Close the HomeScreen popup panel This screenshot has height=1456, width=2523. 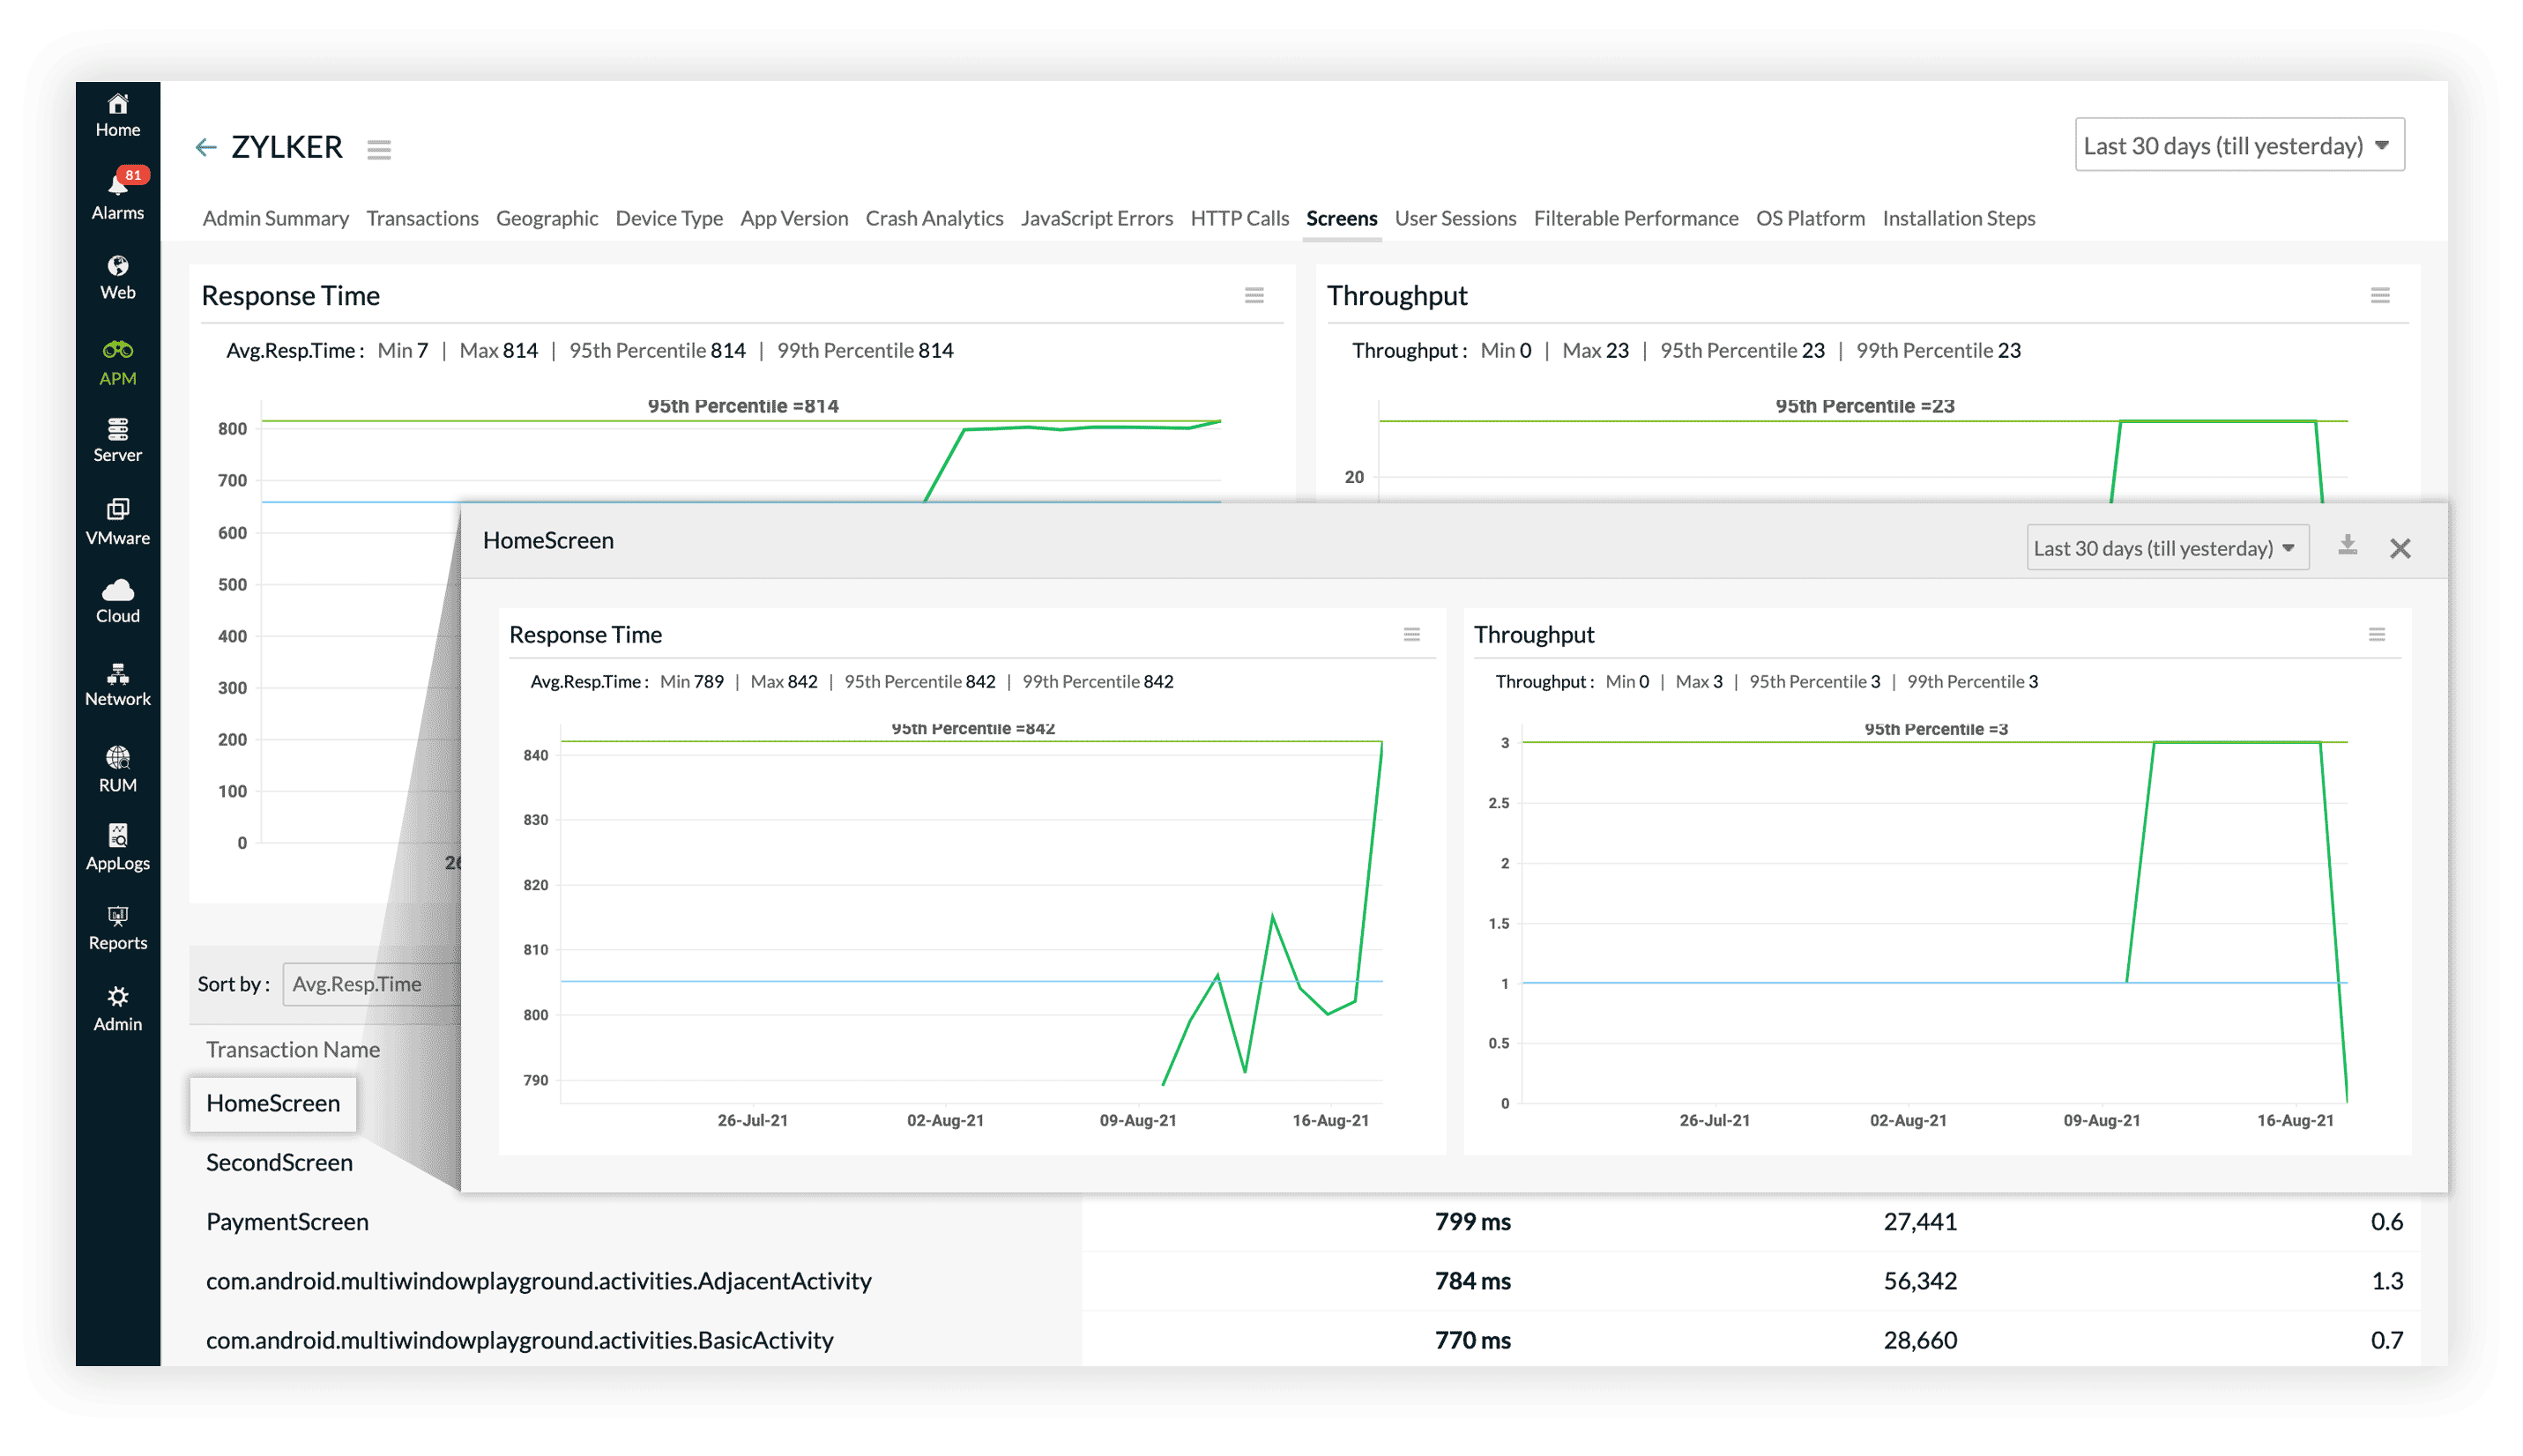(2400, 548)
